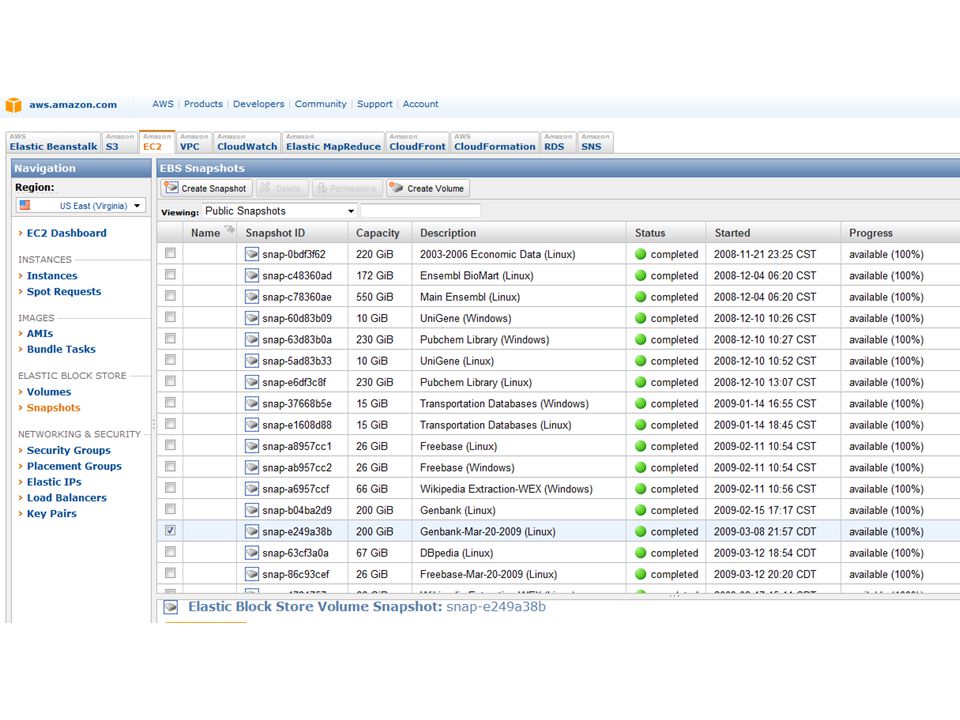Open the Region dropdown US East (Virginia)

81,206
